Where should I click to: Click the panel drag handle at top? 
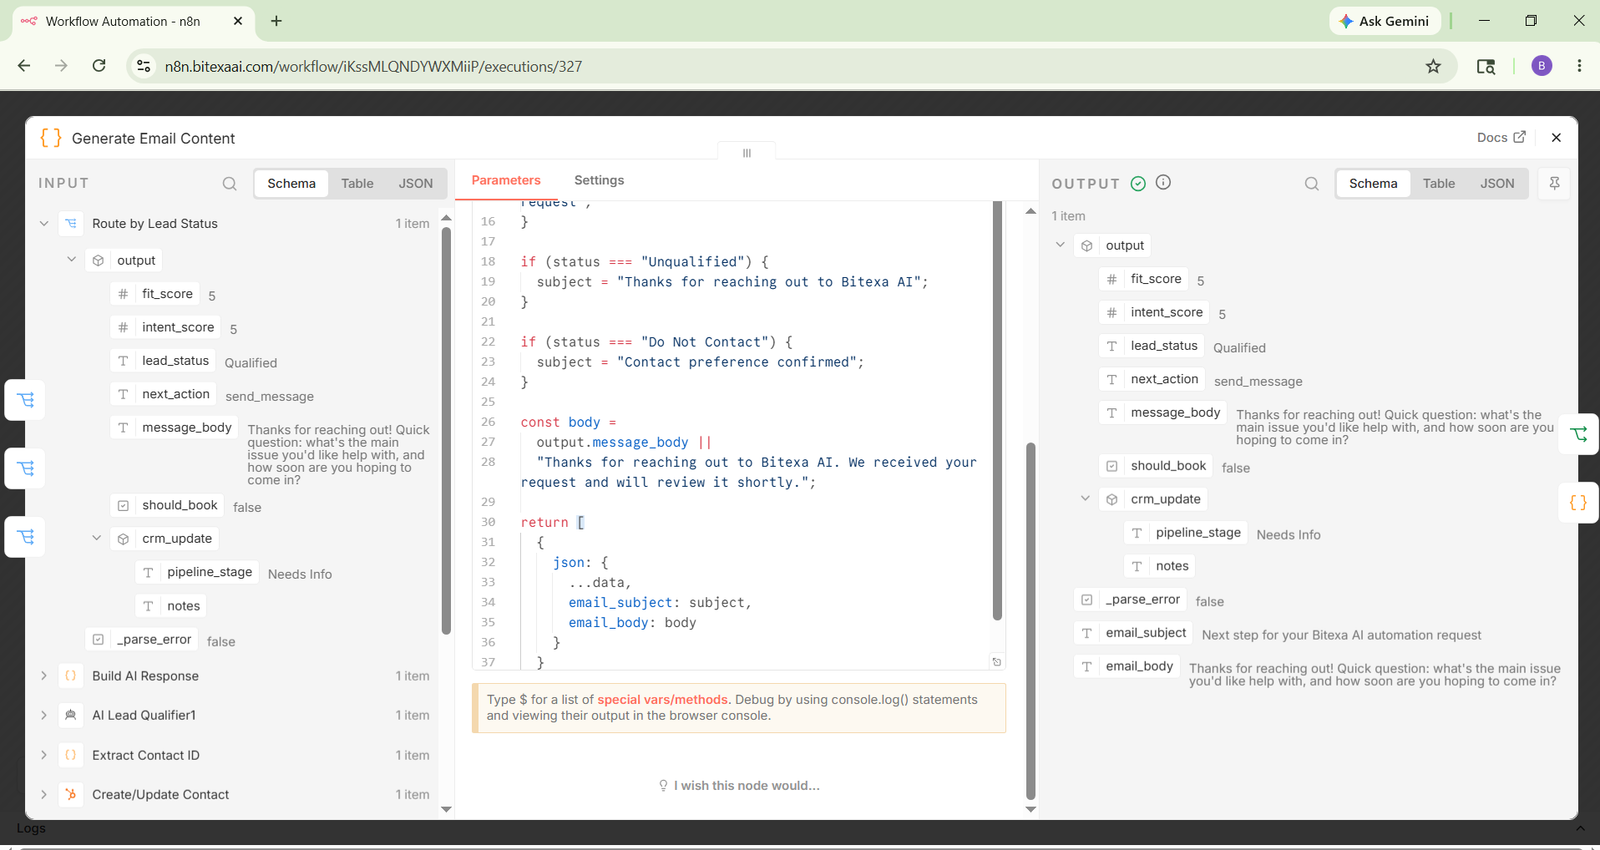coord(746,153)
